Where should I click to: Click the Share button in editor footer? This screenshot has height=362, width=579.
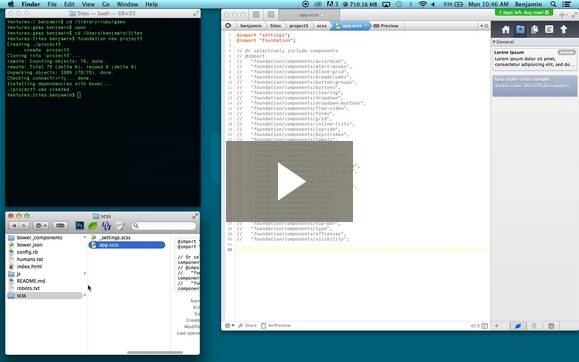tap(247, 325)
